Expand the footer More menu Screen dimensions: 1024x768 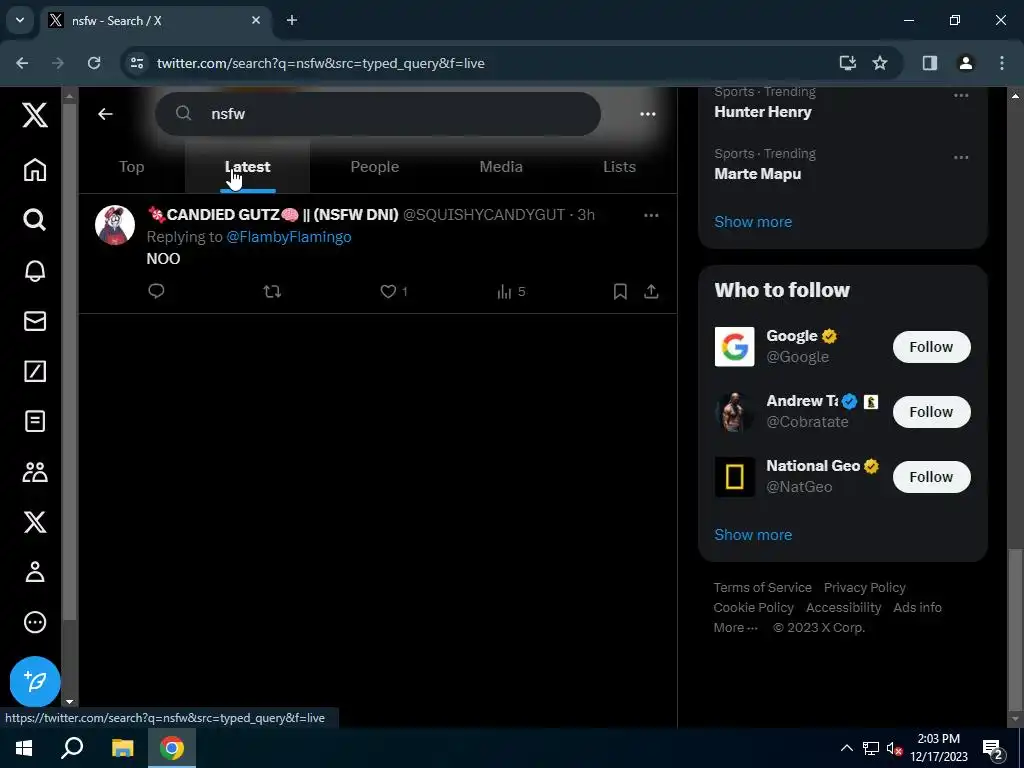click(735, 628)
